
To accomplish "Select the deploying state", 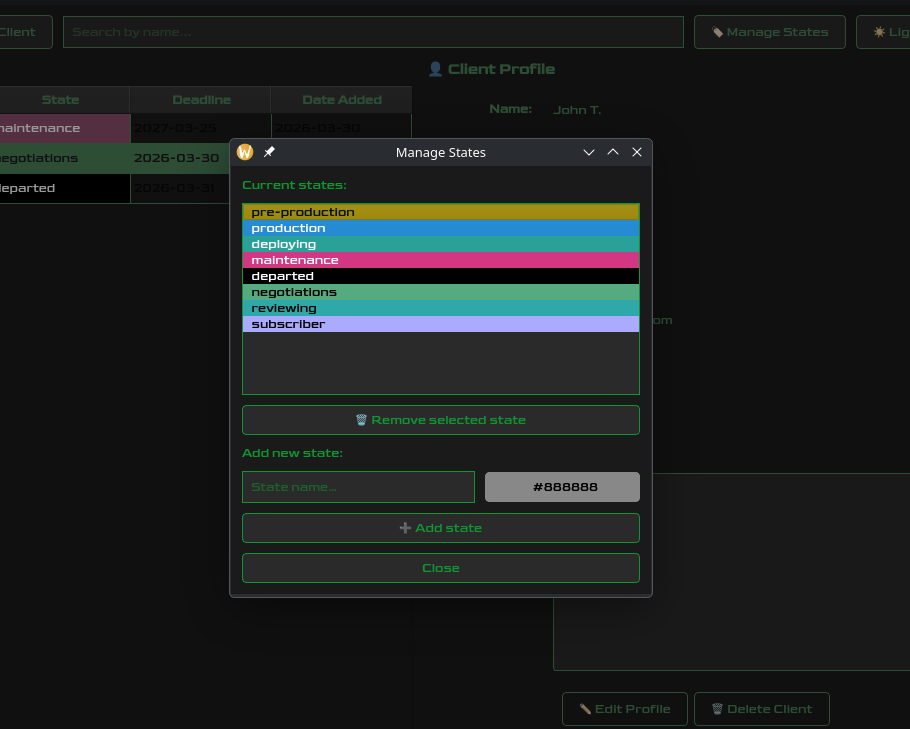I will [440, 244].
